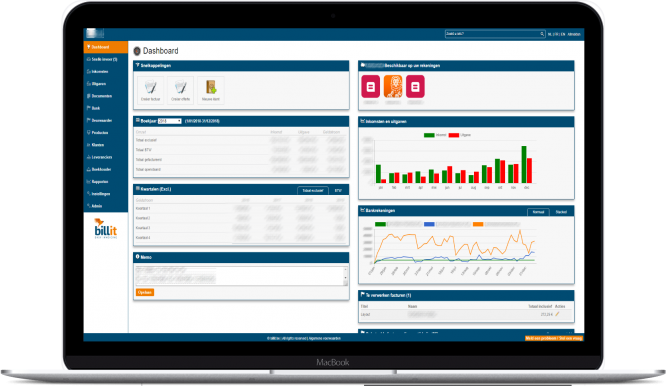The width and height of the screenshot is (666, 386).
Task: Open Klanten in the sidebar
Action: click(x=105, y=145)
